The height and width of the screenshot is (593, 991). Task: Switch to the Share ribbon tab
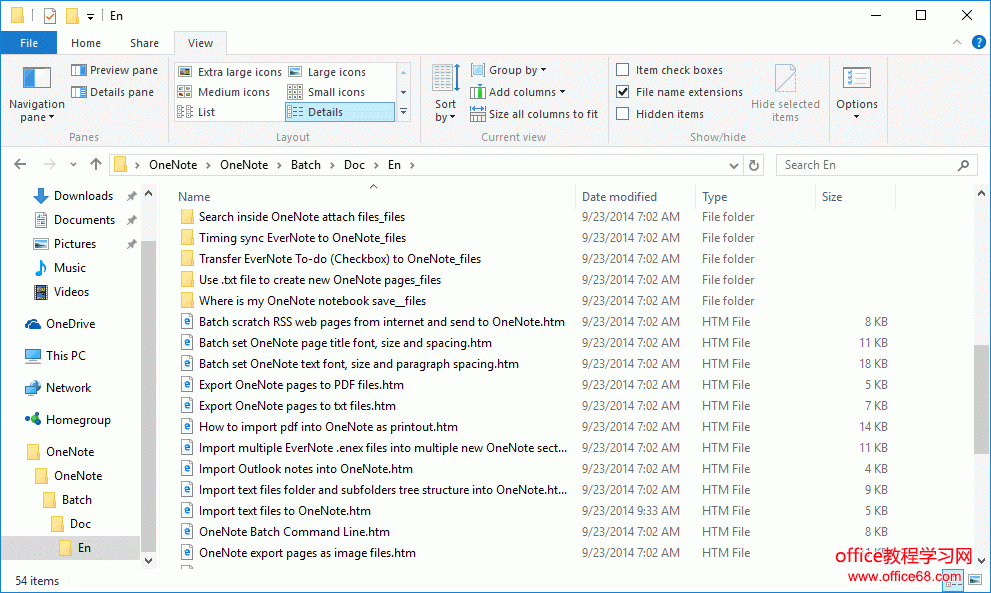click(x=144, y=43)
